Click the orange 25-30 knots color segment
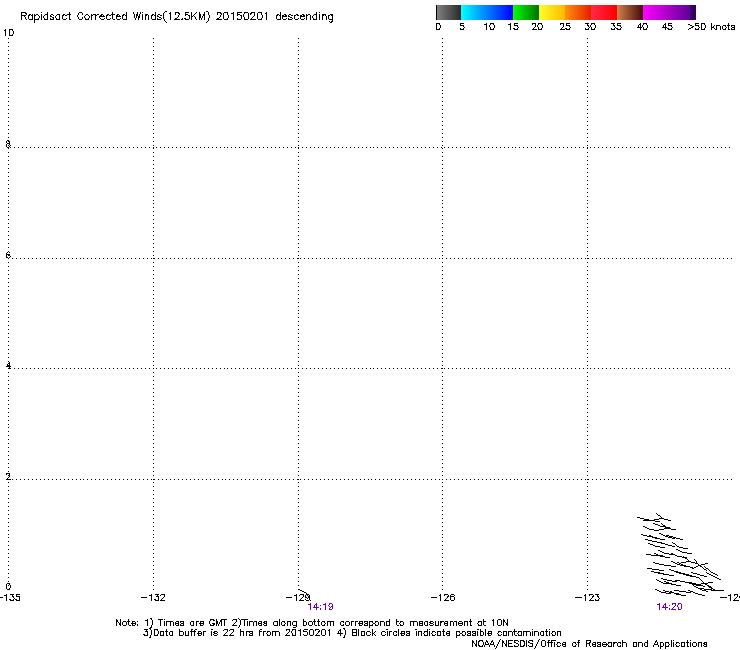The width and height of the screenshot is (740, 650). coord(578,12)
